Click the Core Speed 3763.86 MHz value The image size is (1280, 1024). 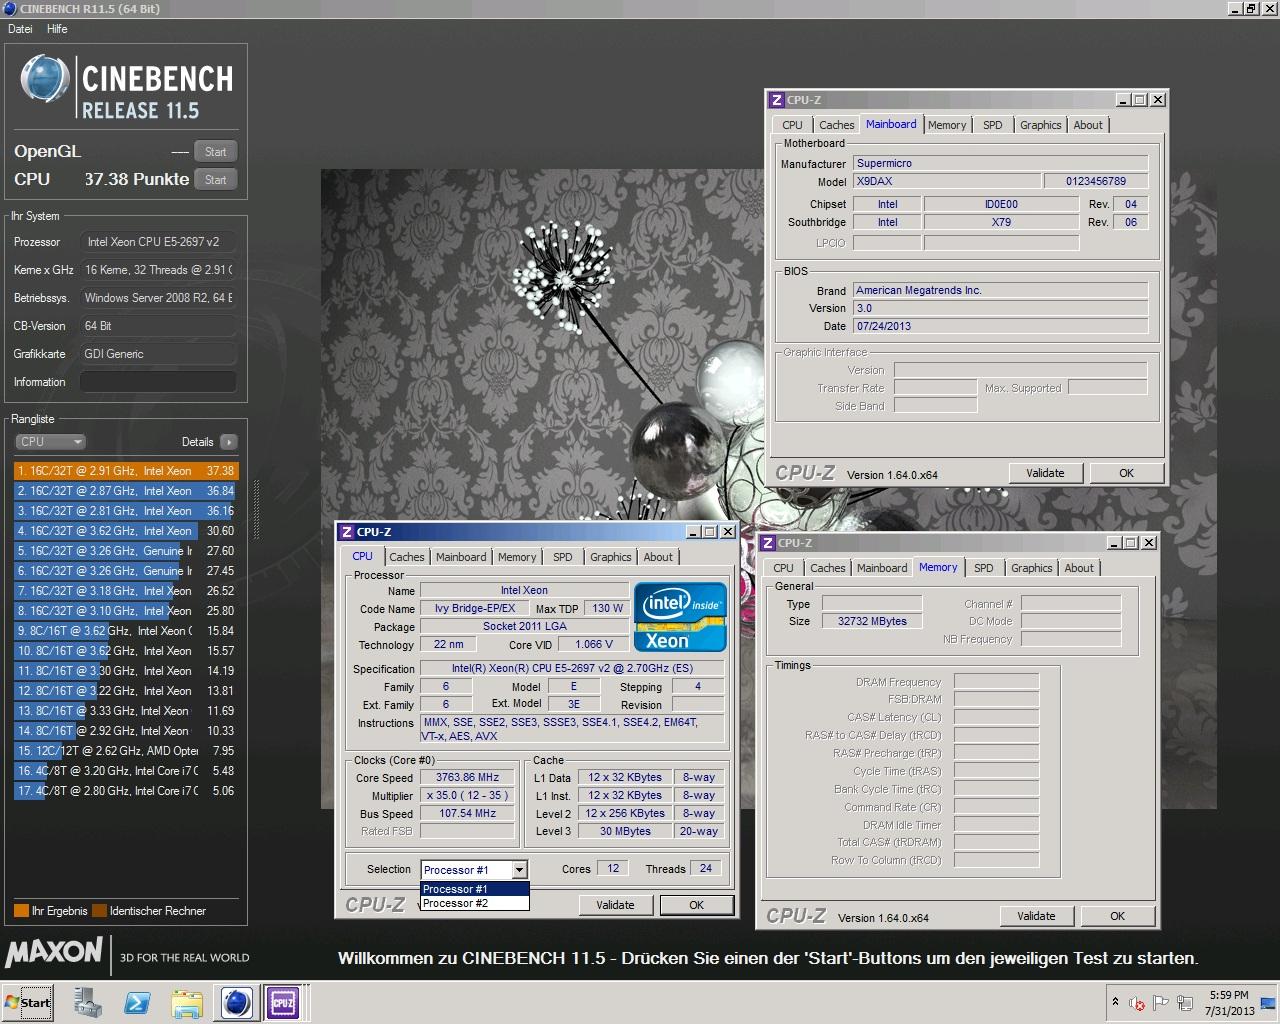pos(467,778)
